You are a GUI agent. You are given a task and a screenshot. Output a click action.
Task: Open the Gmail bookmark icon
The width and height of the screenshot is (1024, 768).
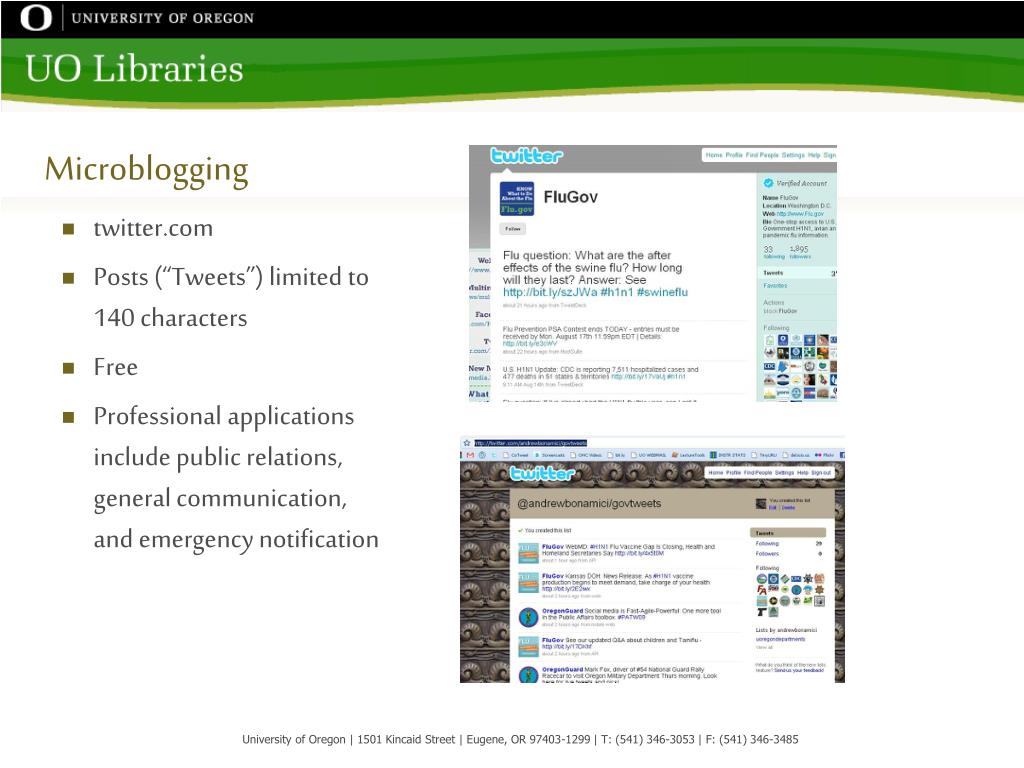pyautogui.click(x=470, y=455)
